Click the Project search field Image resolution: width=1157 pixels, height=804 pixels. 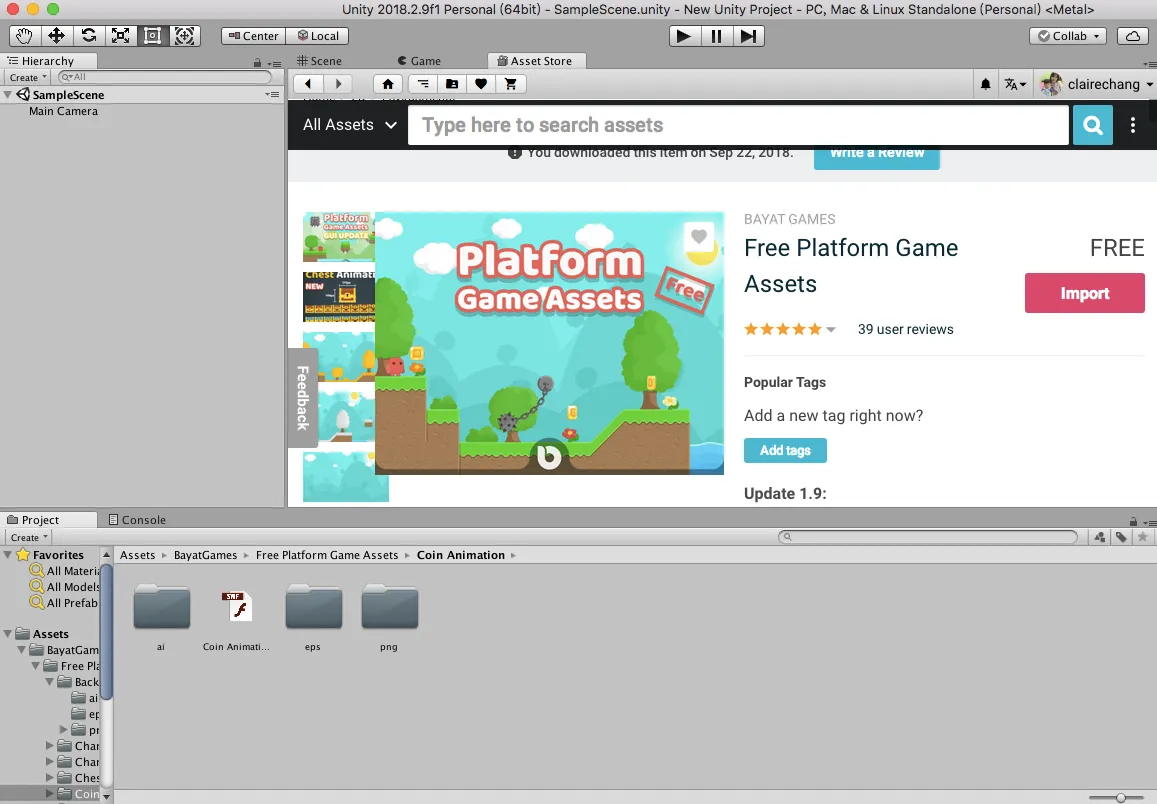pos(928,537)
